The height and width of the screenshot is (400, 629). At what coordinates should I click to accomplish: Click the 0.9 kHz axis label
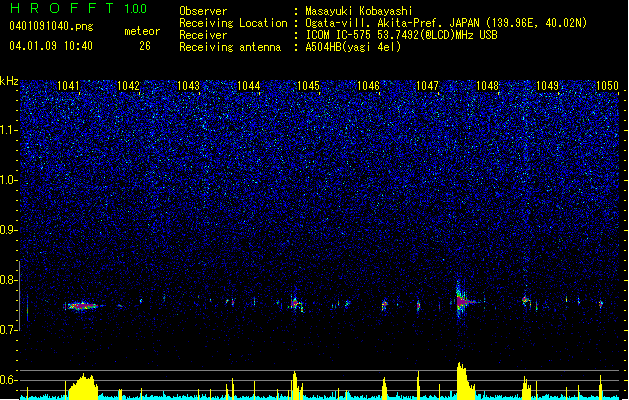pos(9,230)
